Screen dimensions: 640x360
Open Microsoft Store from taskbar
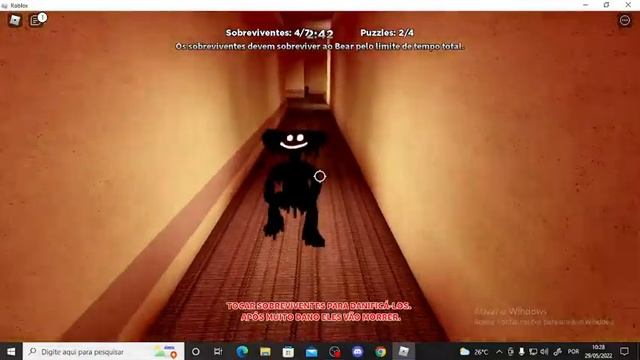pos(288,351)
